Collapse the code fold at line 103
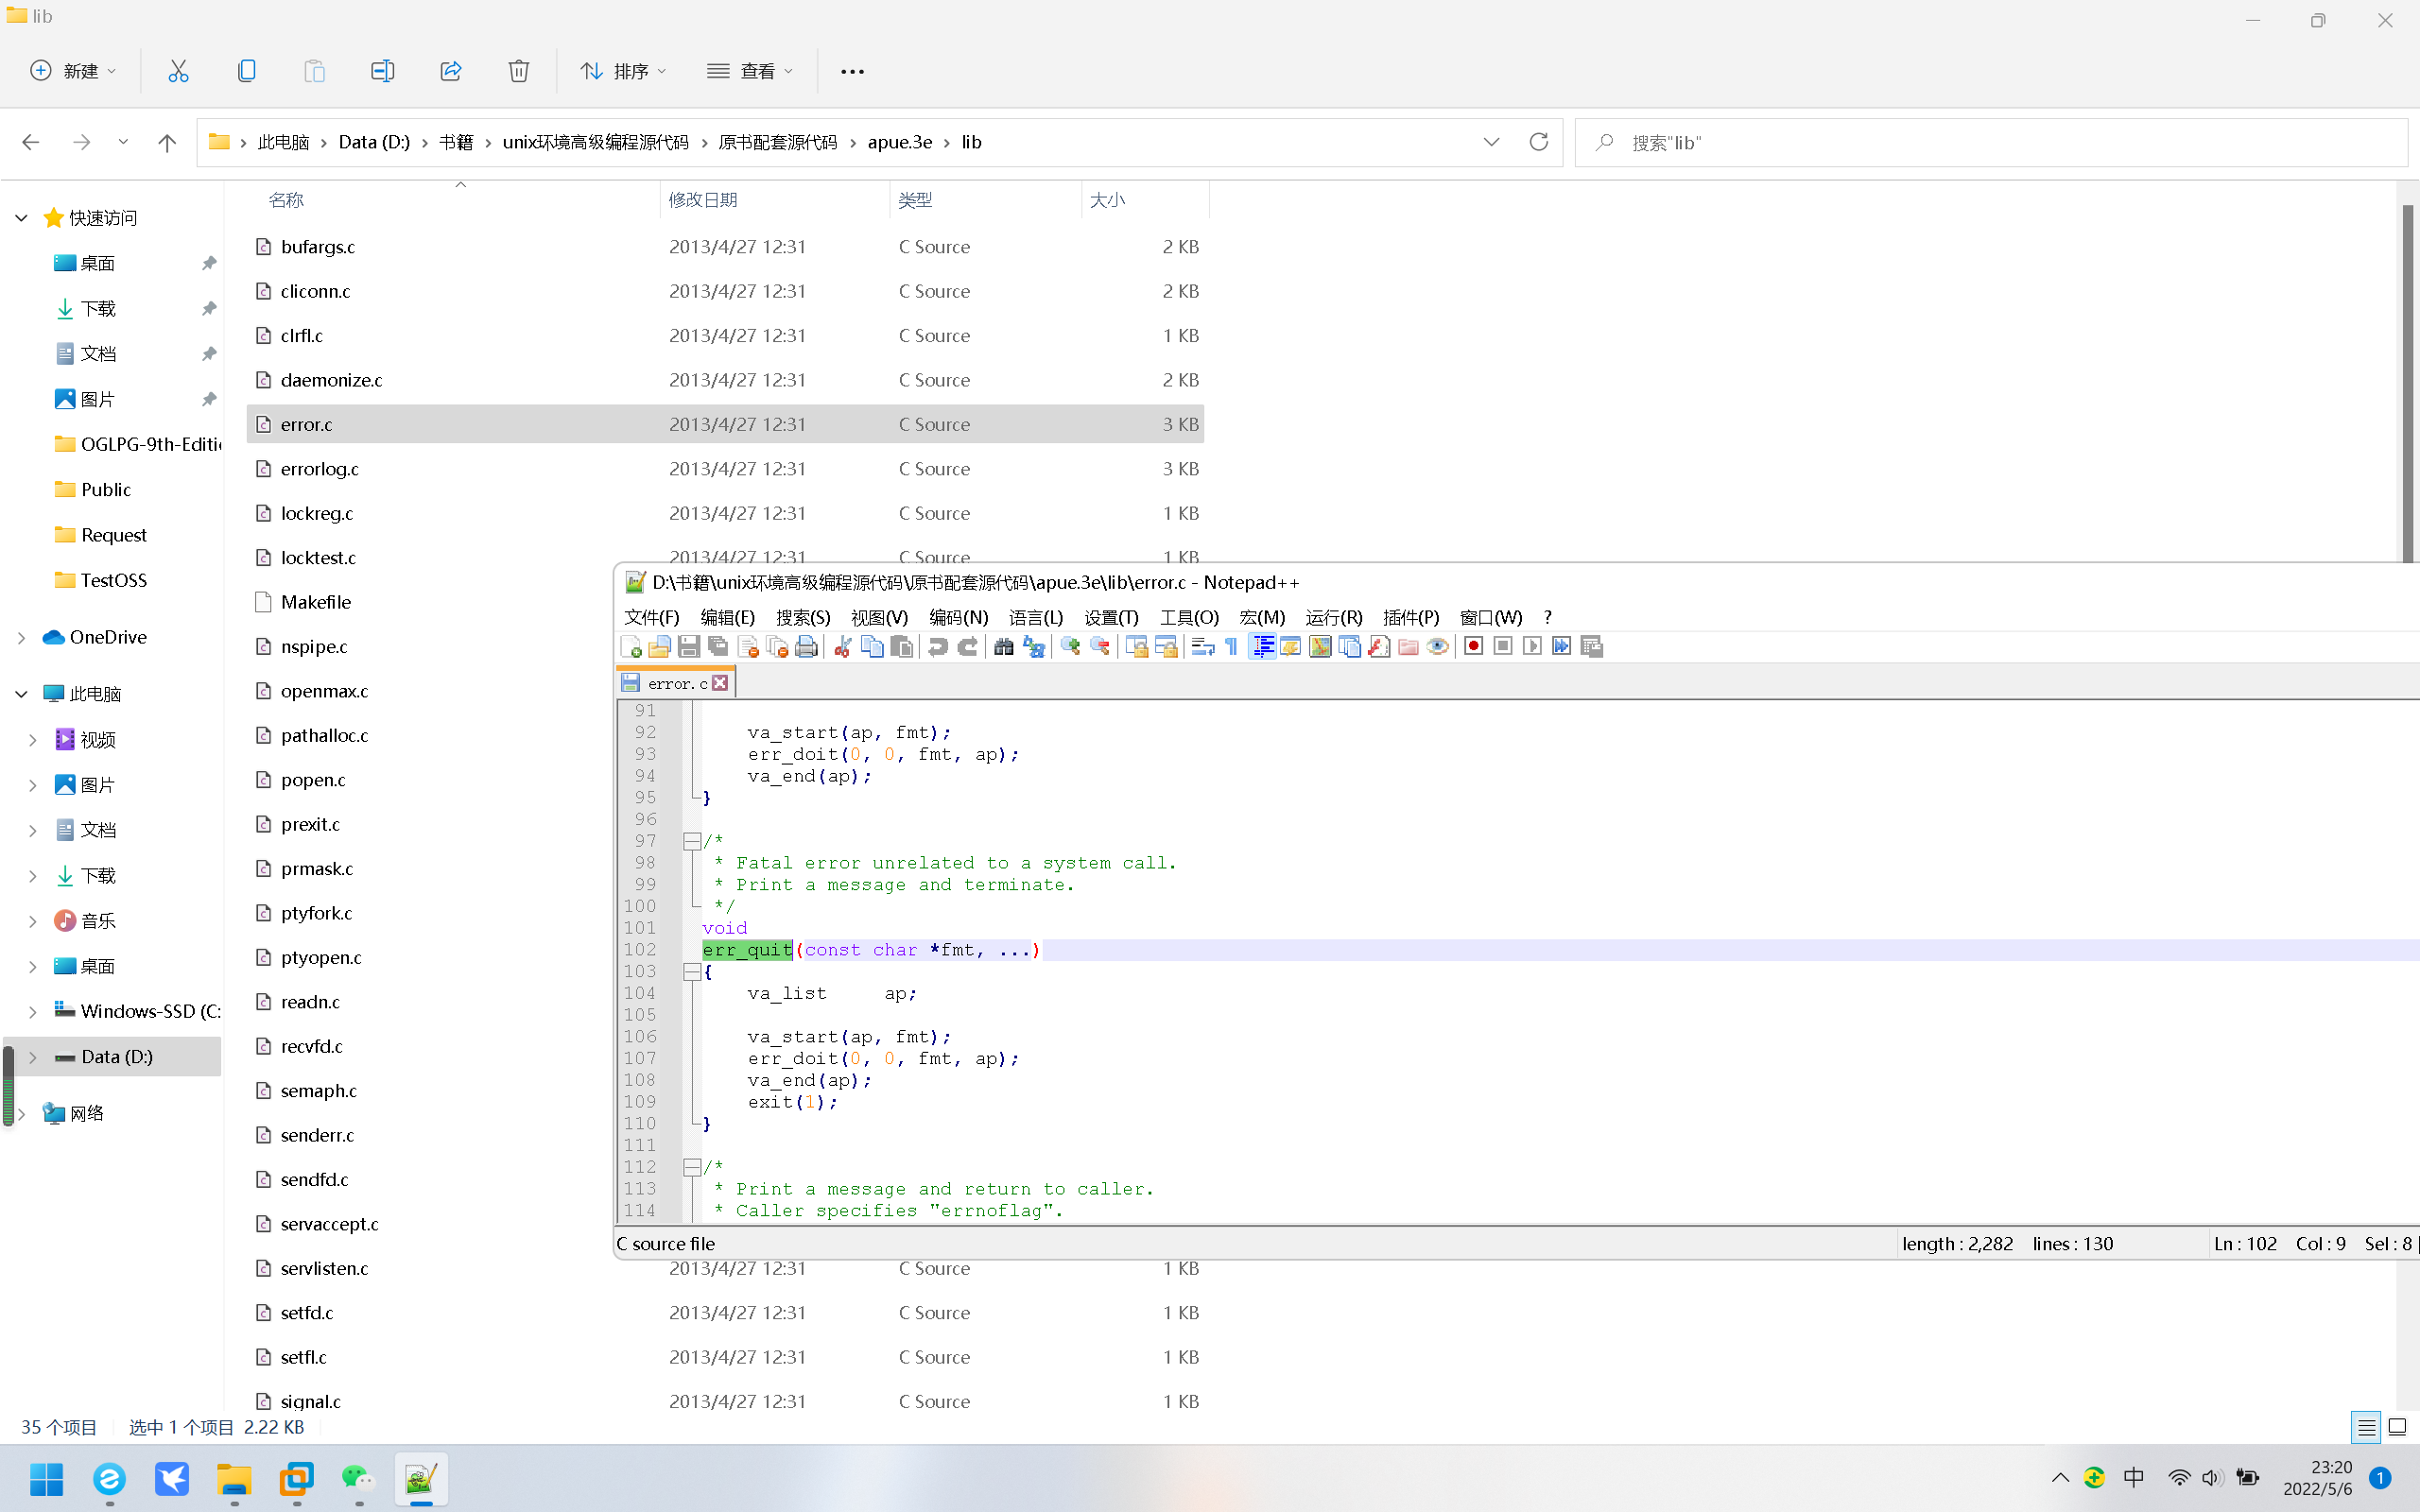Screen dimensions: 2420x1512 691,972
